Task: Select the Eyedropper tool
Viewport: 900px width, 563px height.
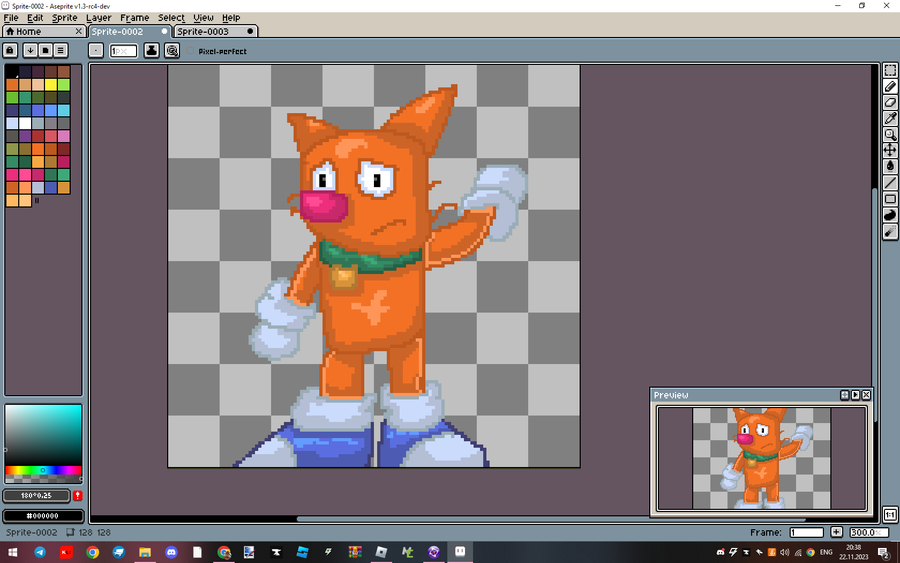Action: coord(890,118)
